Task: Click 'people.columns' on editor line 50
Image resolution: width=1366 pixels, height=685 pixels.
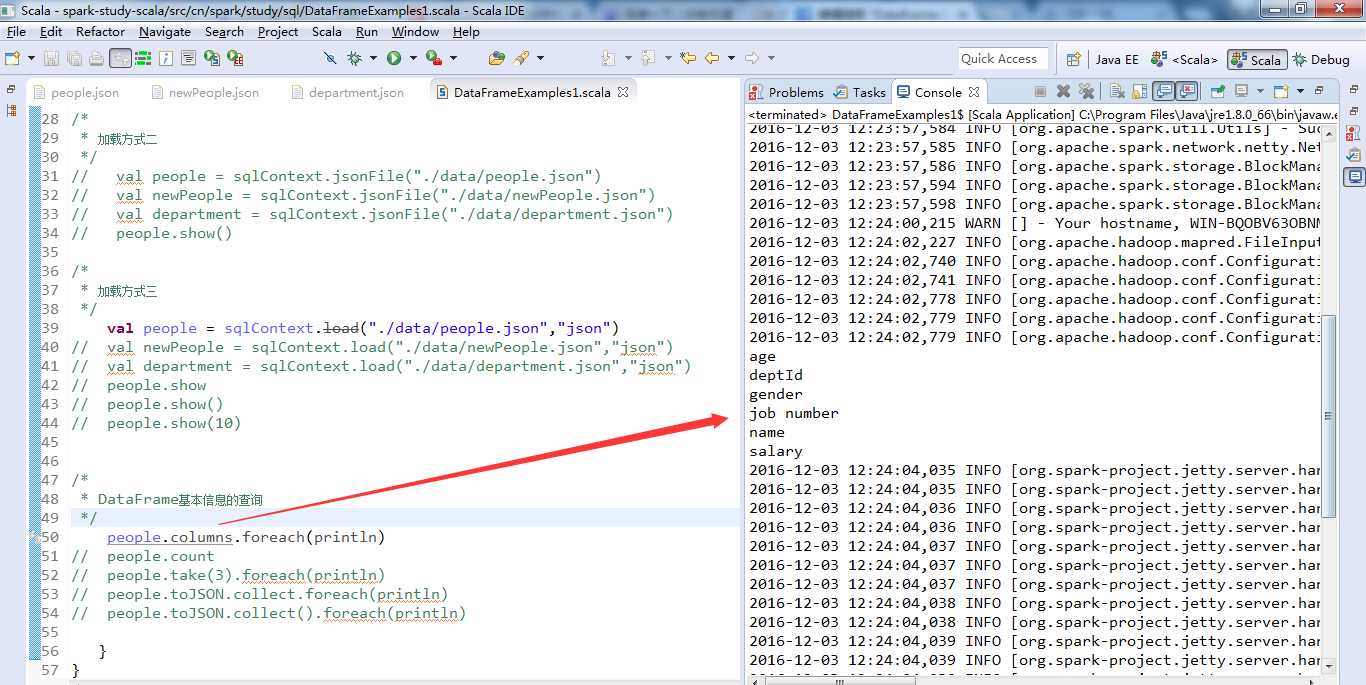Action: 170,537
